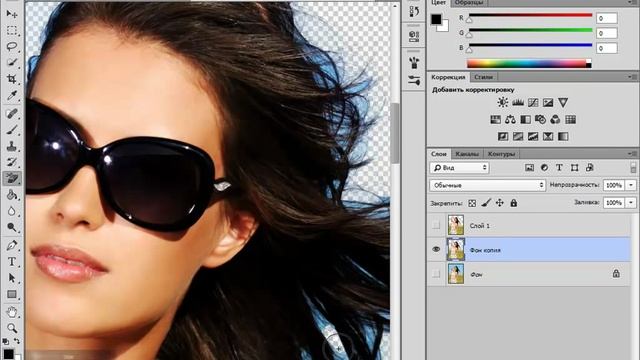
Task: Hide the Фон копия layer
Action: pos(436,249)
